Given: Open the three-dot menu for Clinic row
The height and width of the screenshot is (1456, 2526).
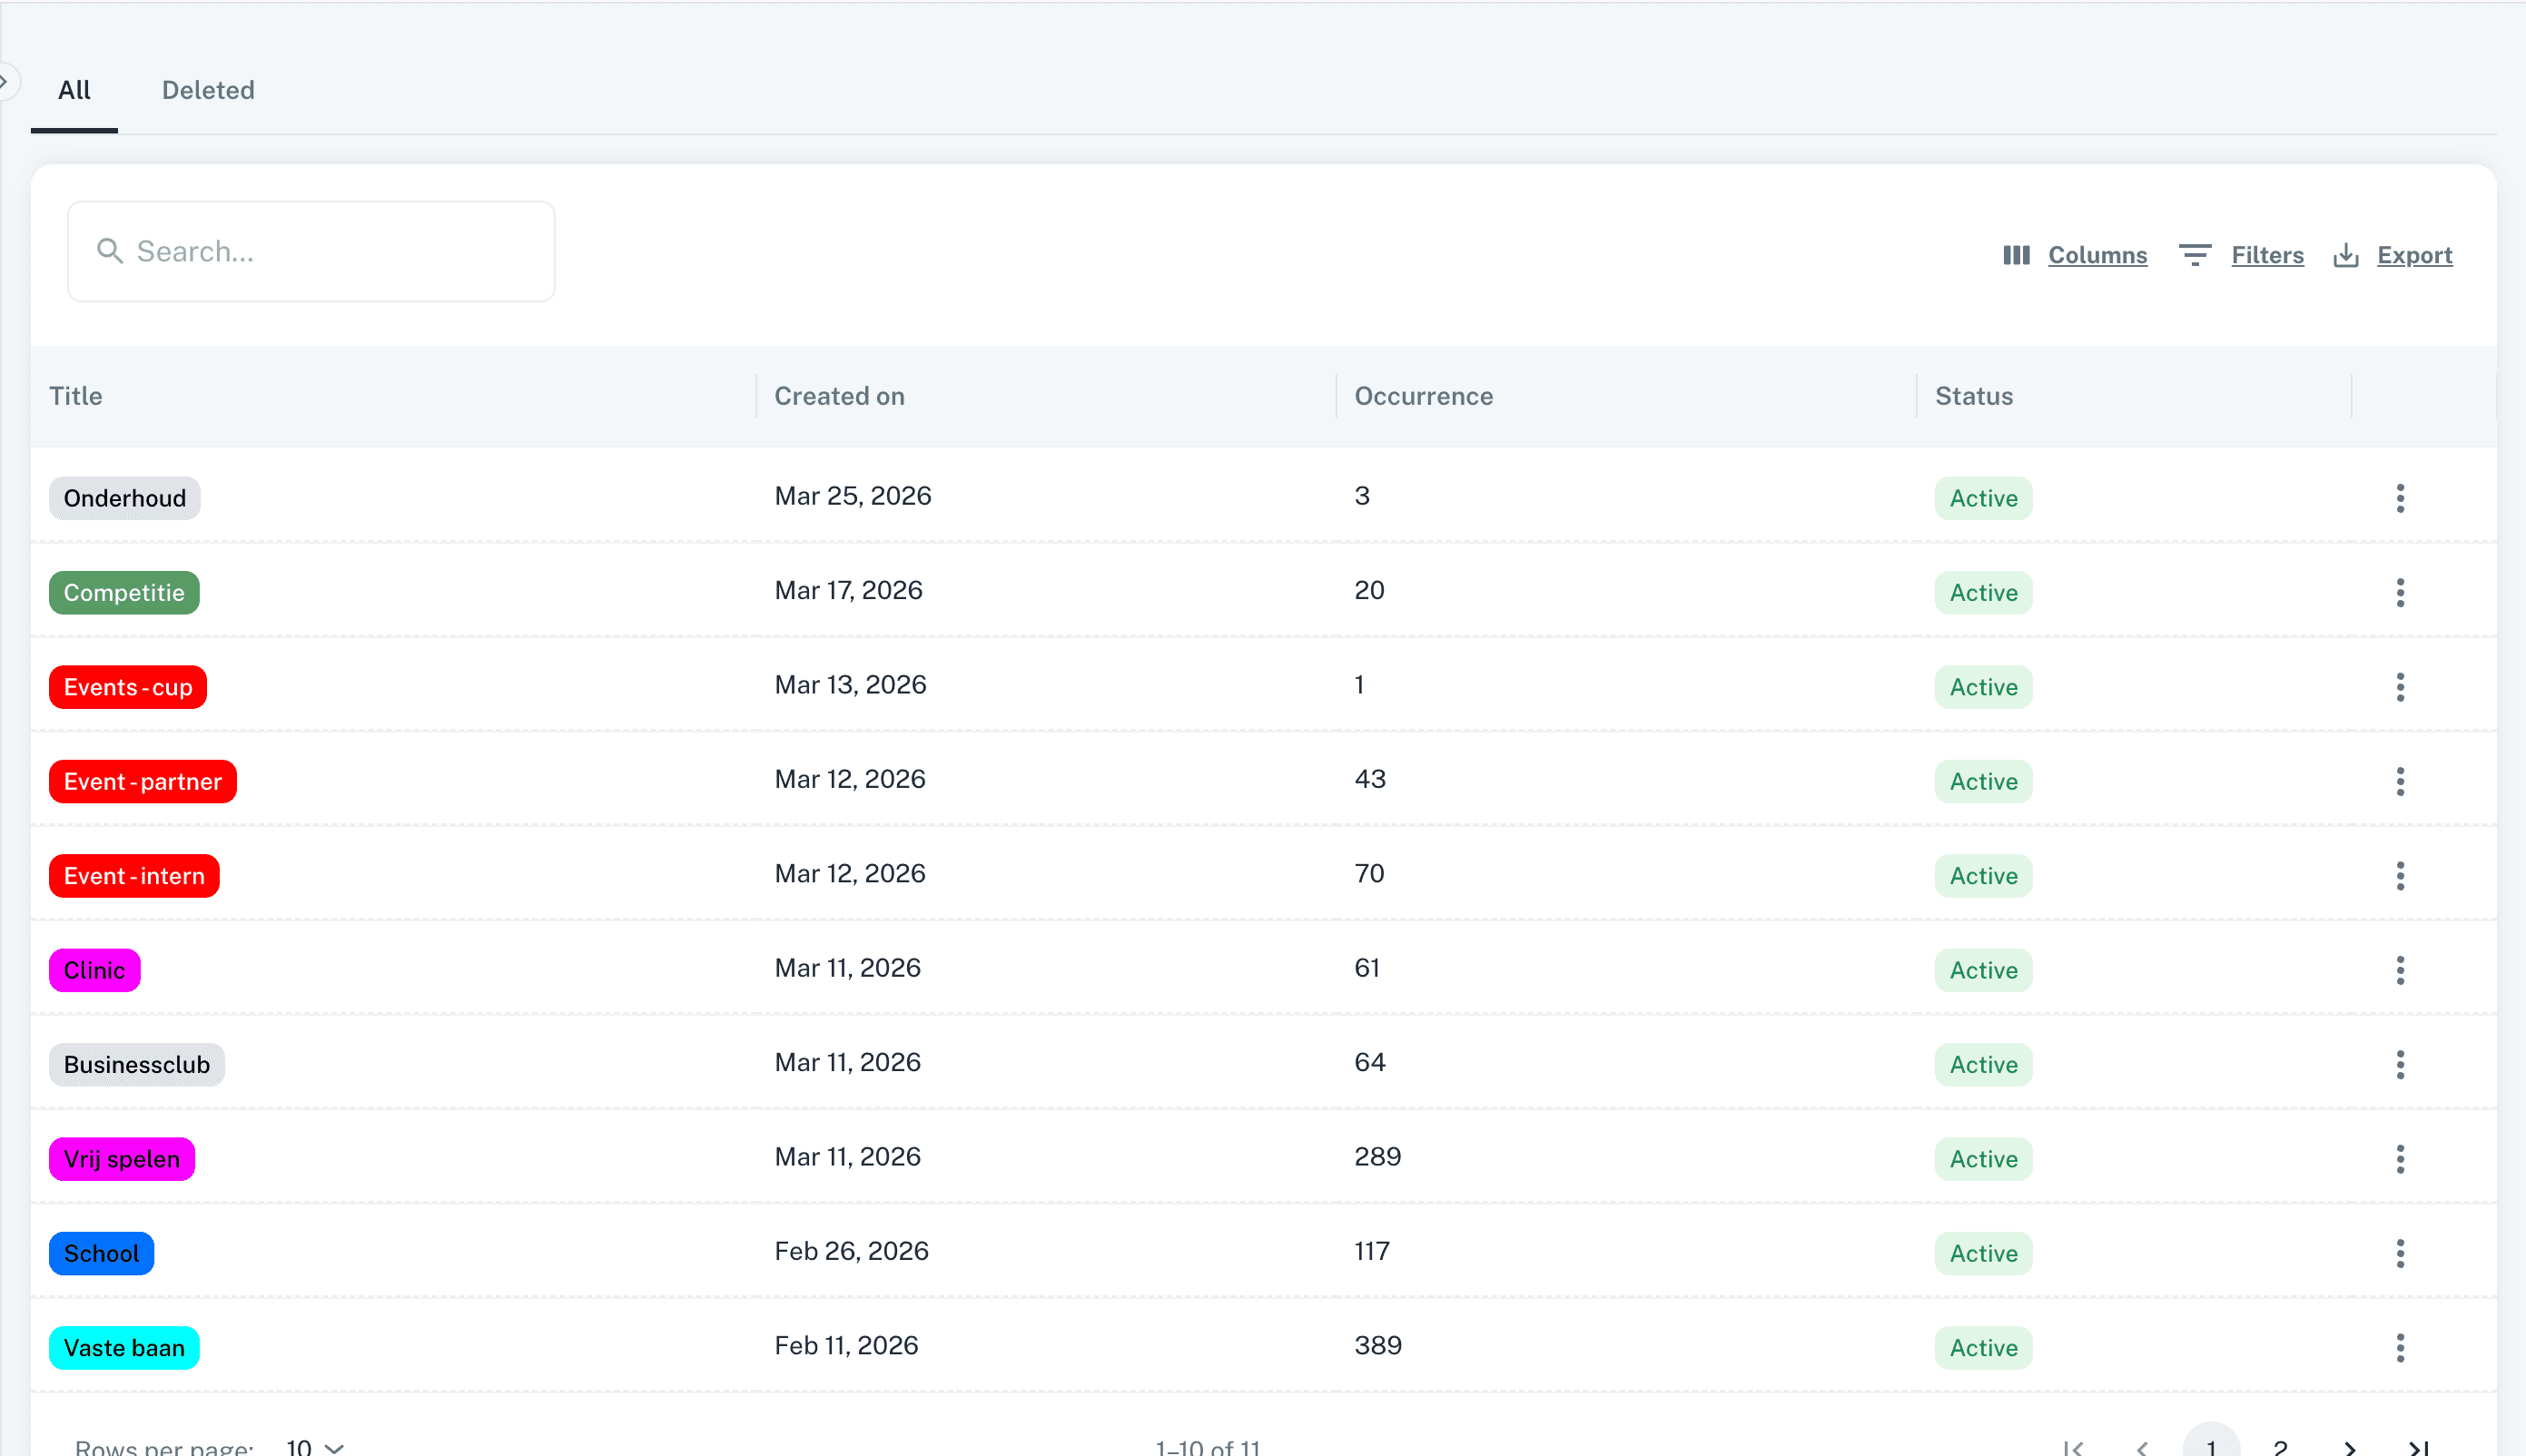Looking at the screenshot, I should [2399, 970].
